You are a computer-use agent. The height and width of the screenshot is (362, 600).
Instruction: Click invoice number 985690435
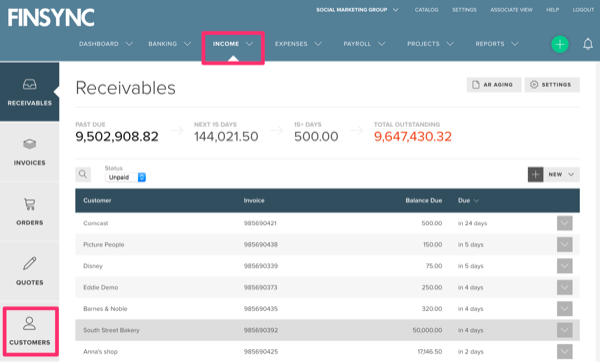point(261,309)
